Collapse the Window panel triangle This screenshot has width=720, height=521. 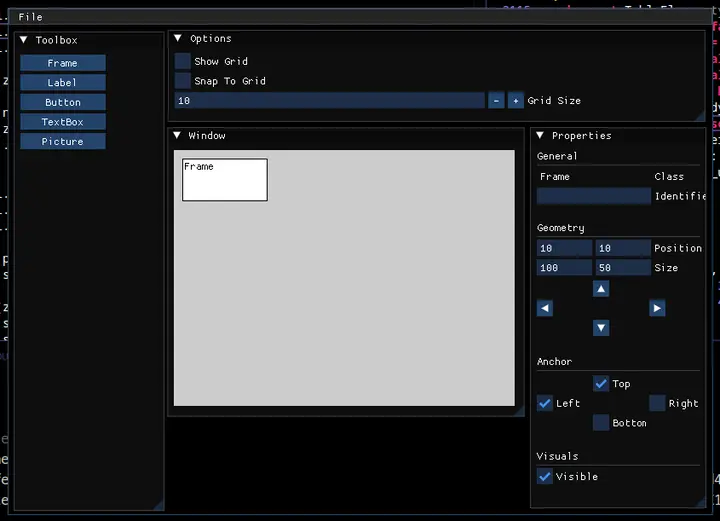177,135
